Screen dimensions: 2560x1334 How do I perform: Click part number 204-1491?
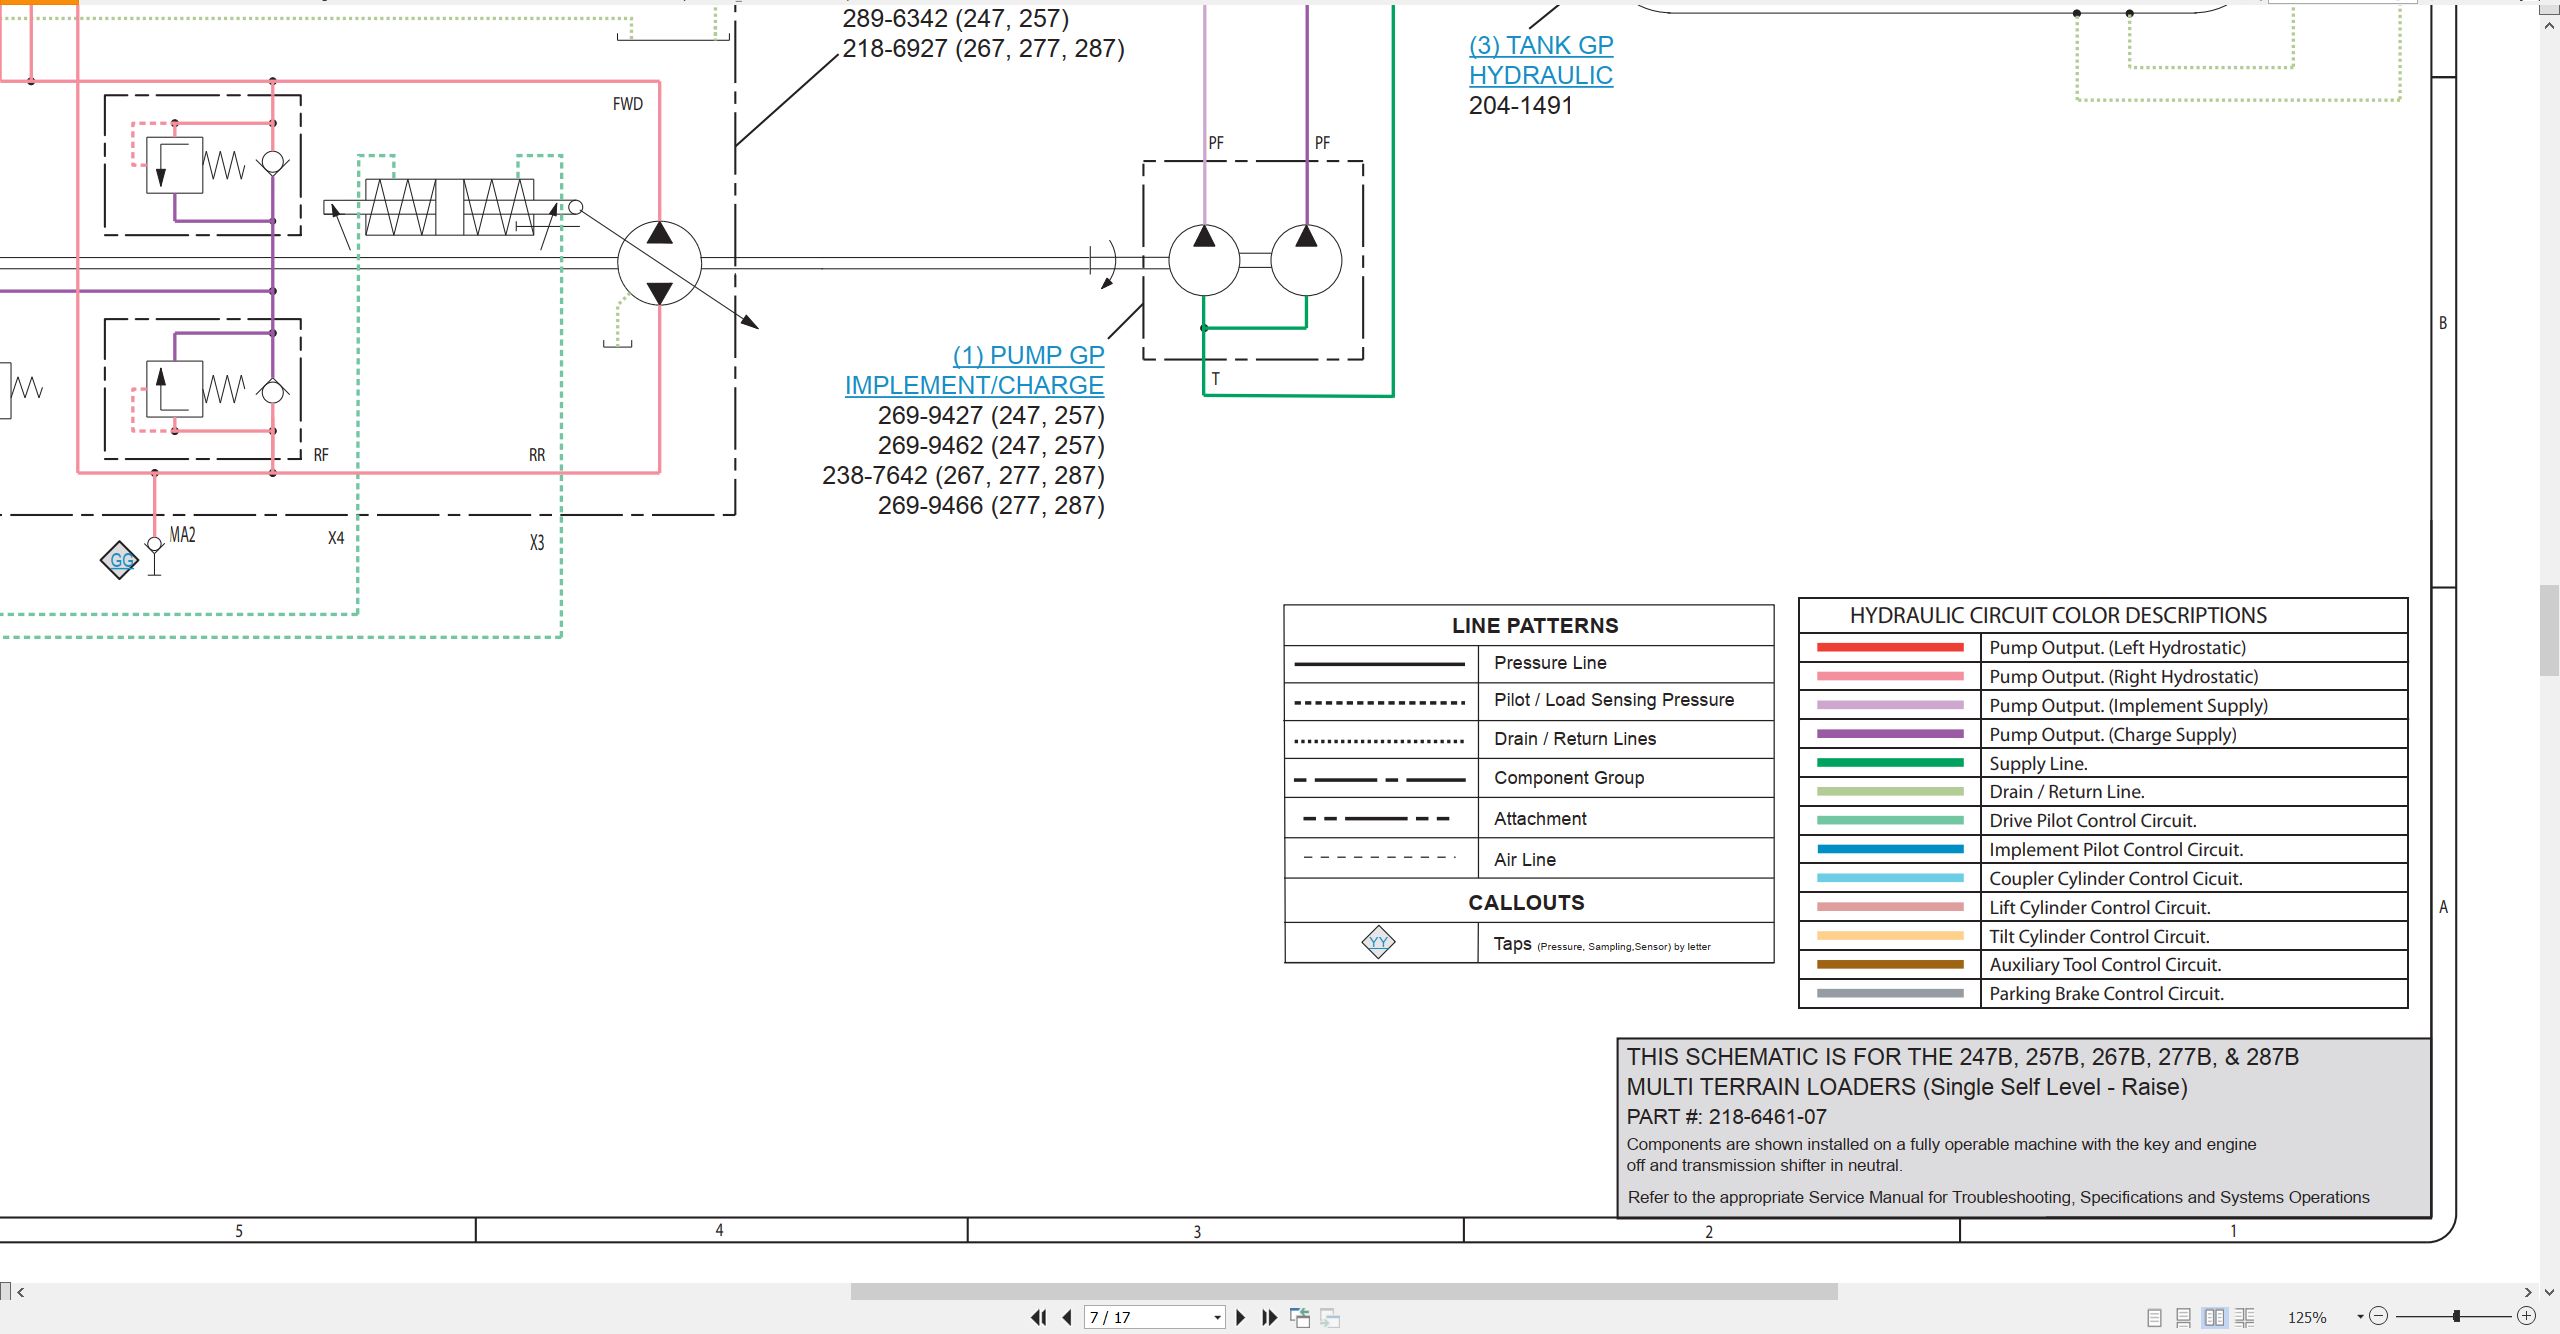point(1520,105)
